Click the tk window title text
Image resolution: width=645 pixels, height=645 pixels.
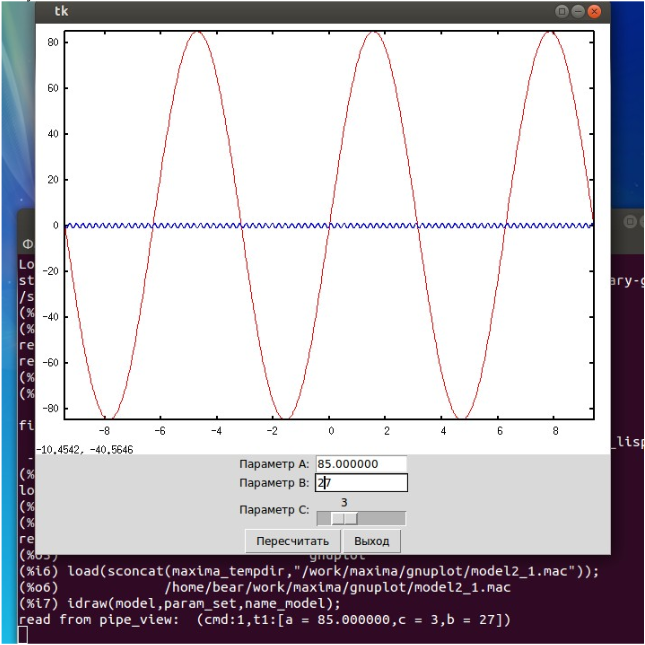pos(62,12)
